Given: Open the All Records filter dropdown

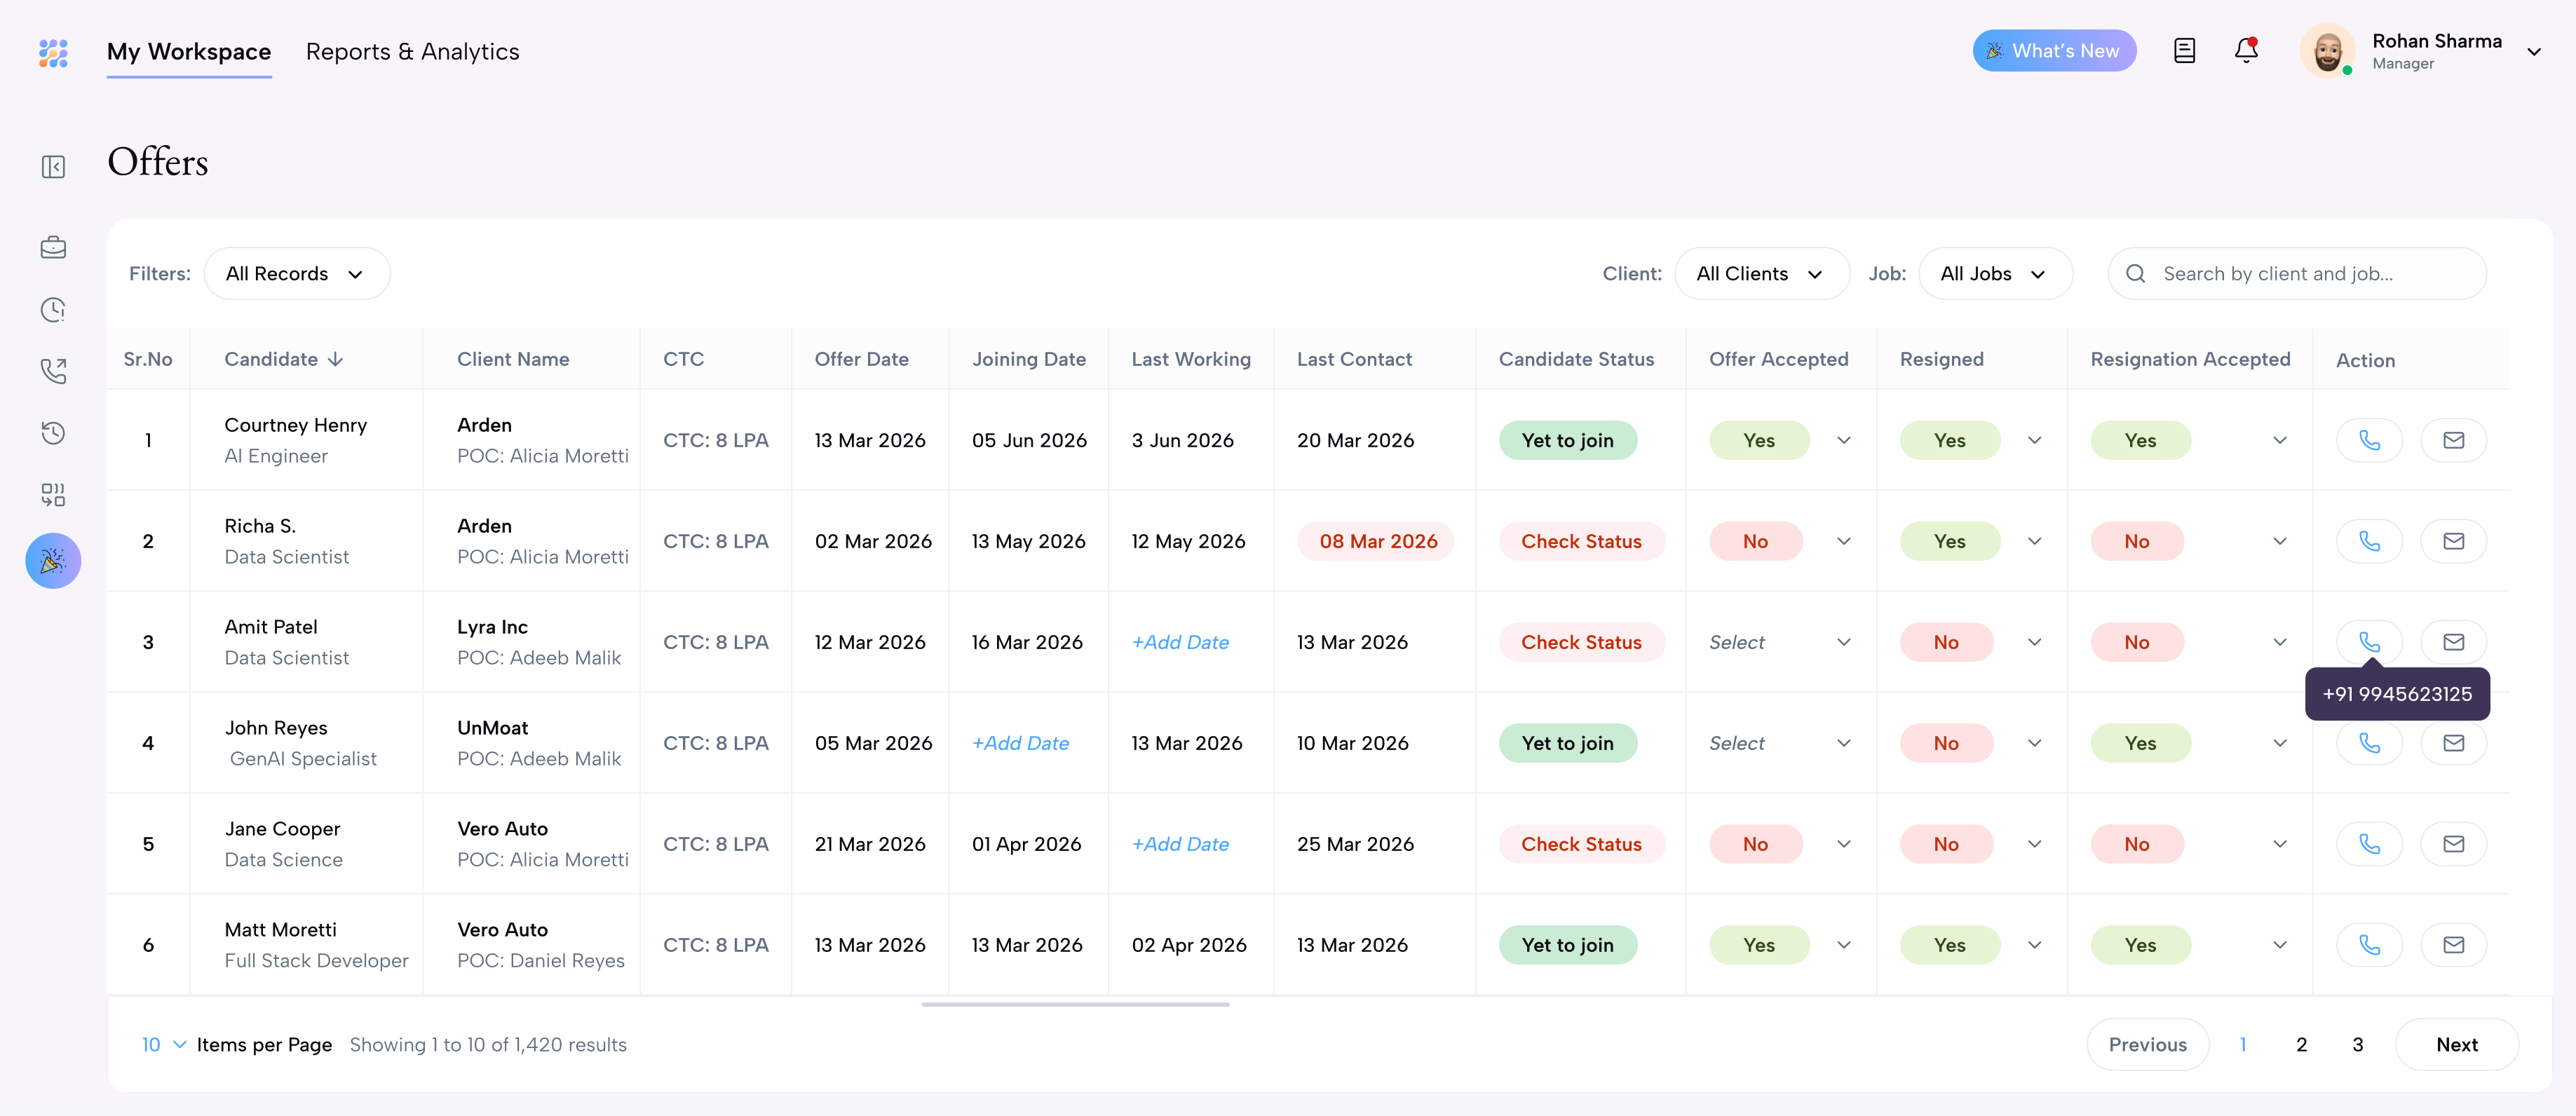Looking at the screenshot, I should (x=297, y=274).
